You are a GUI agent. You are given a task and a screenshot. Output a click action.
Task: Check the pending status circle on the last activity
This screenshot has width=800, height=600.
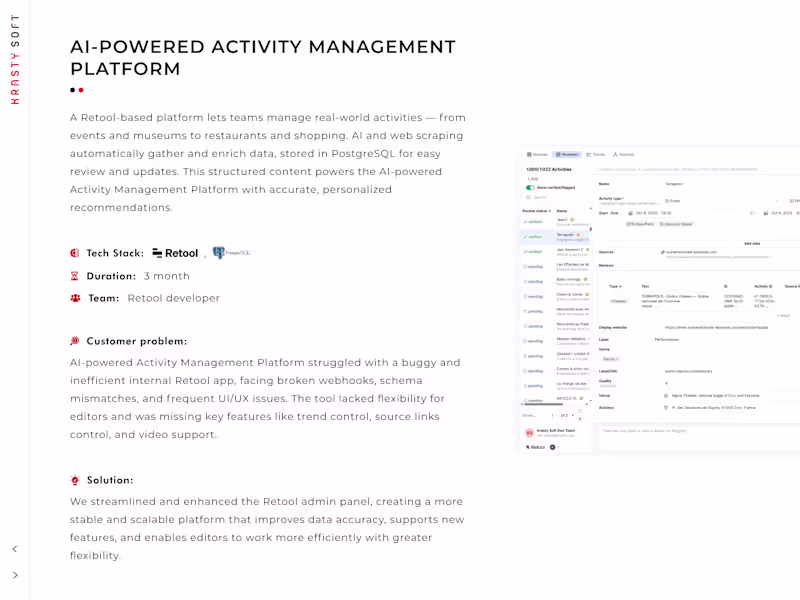pos(525,401)
